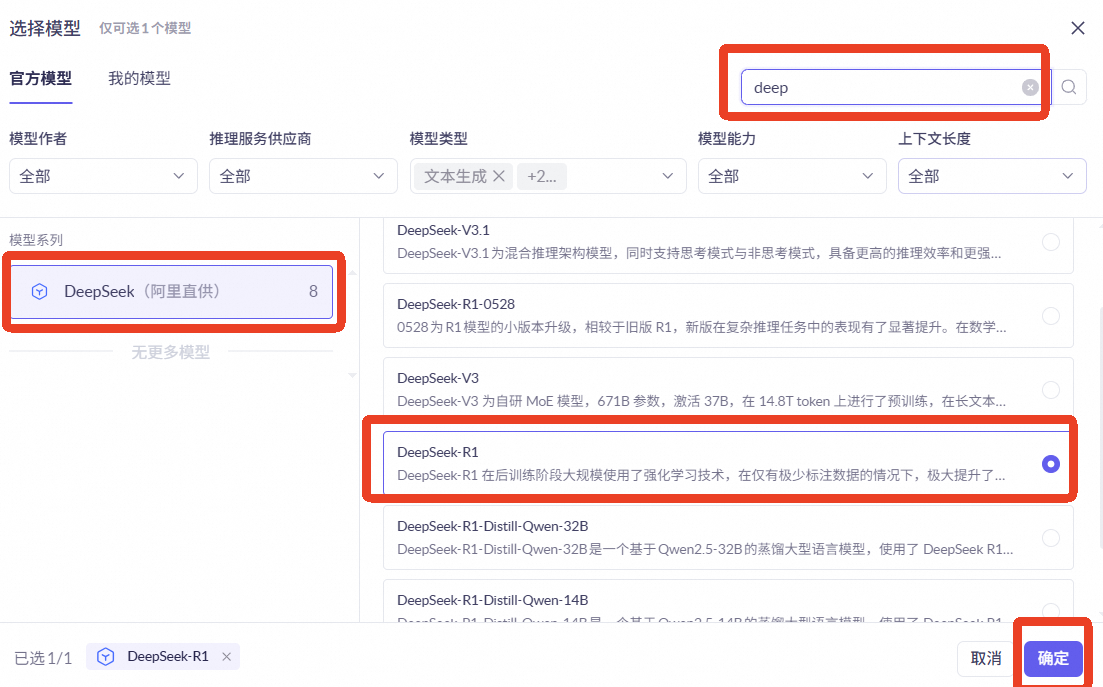1103x687 pixels.
Task: Click the 仅可选 1 个模型 hint text
Action: click(145, 28)
